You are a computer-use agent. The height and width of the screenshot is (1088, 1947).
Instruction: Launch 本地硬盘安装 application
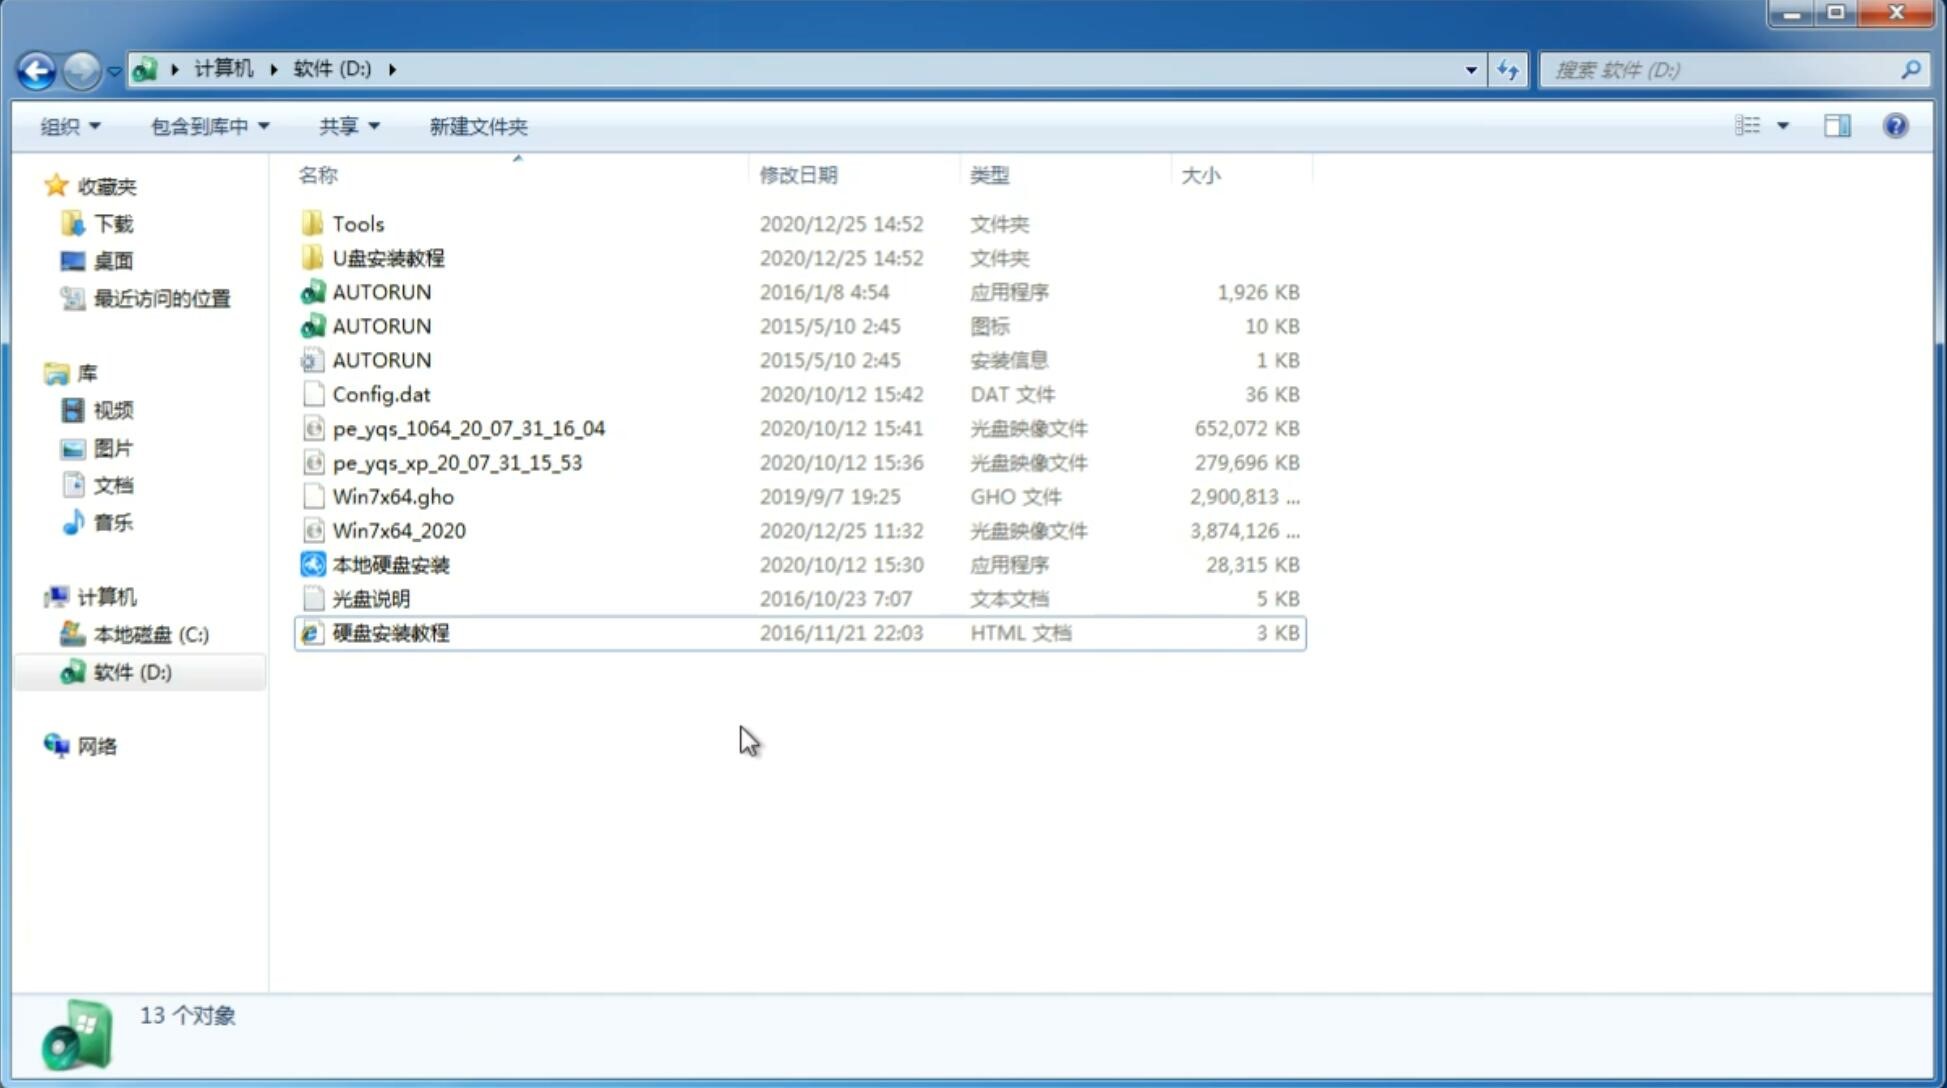click(x=390, y=563)
